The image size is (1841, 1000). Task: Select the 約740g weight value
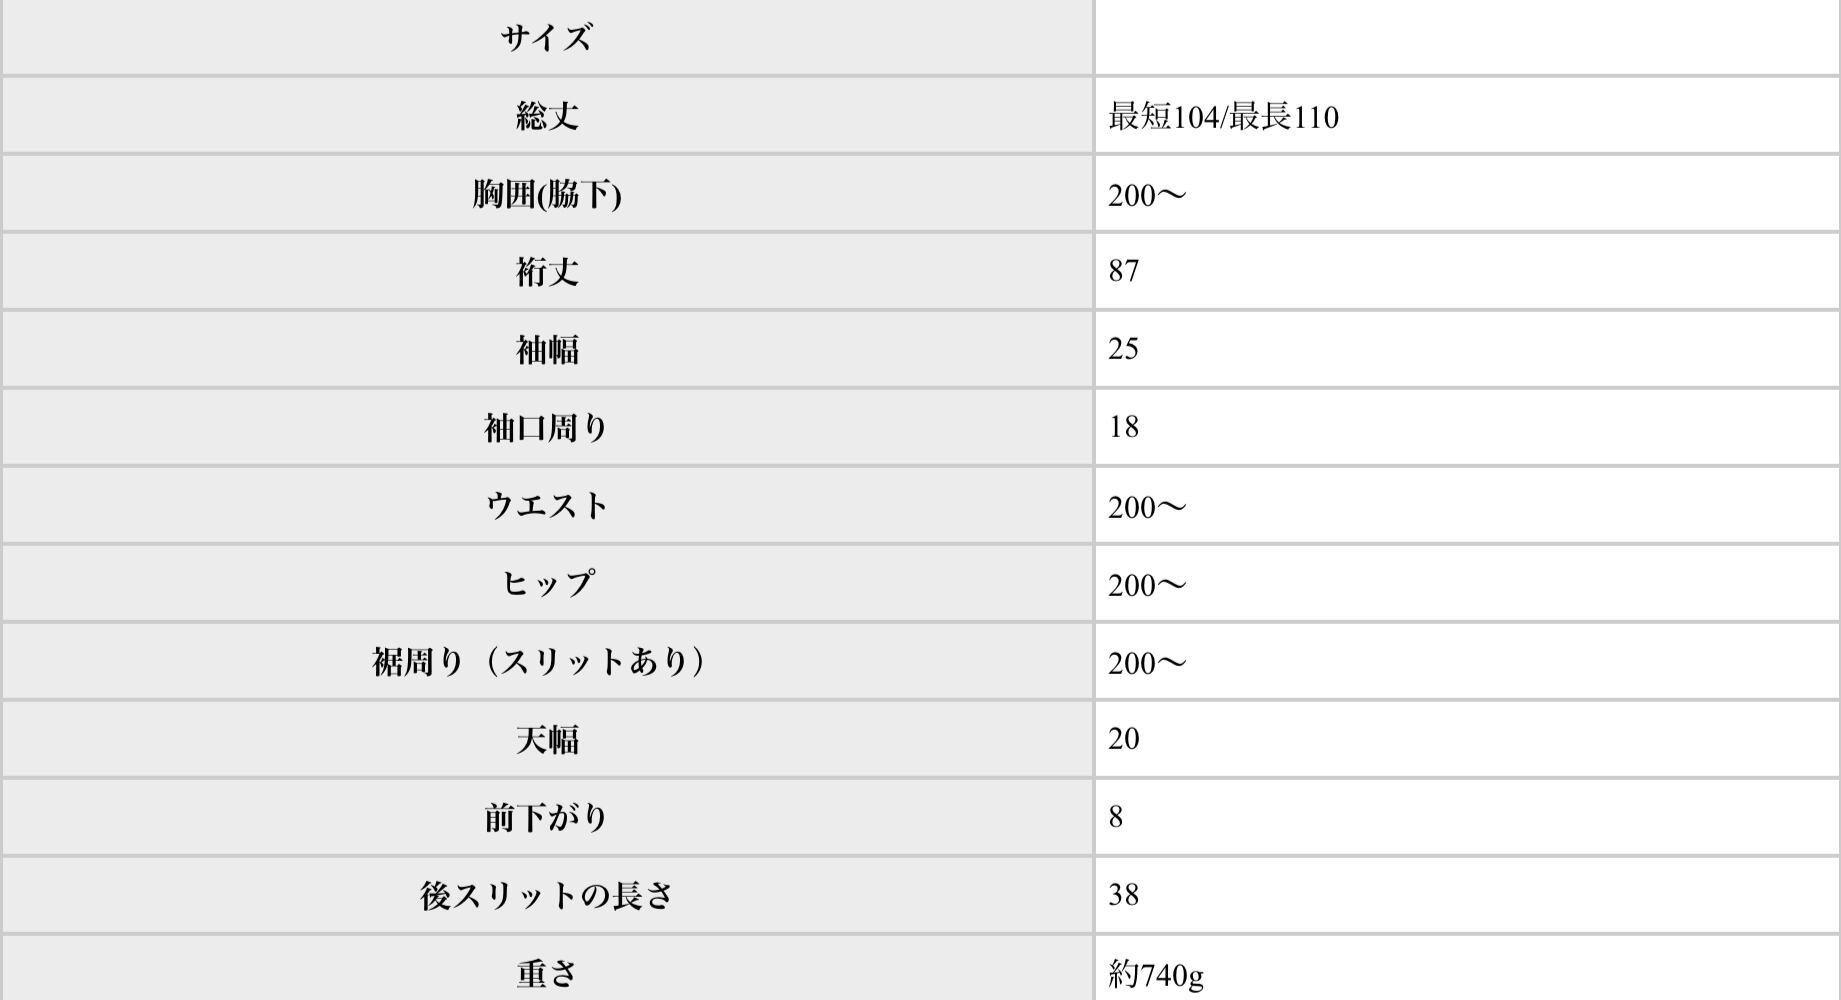pyautogui.click(x=1155, y=973)
